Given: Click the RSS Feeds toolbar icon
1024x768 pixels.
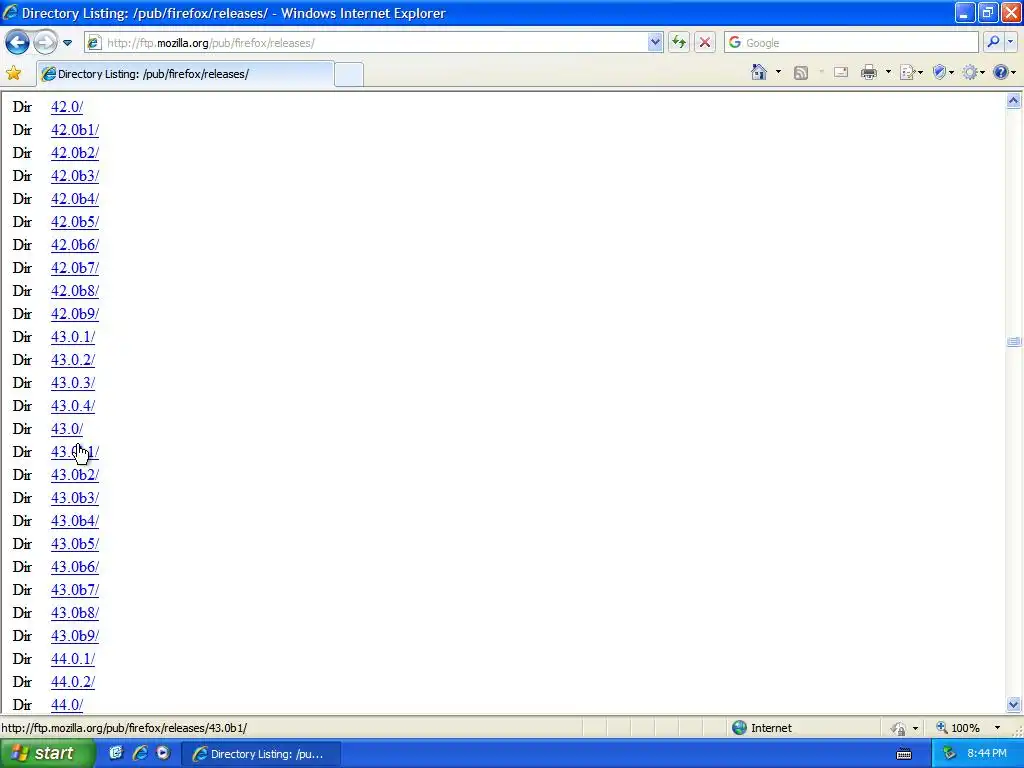Looking at the screenshot, I should pos(801,72).
